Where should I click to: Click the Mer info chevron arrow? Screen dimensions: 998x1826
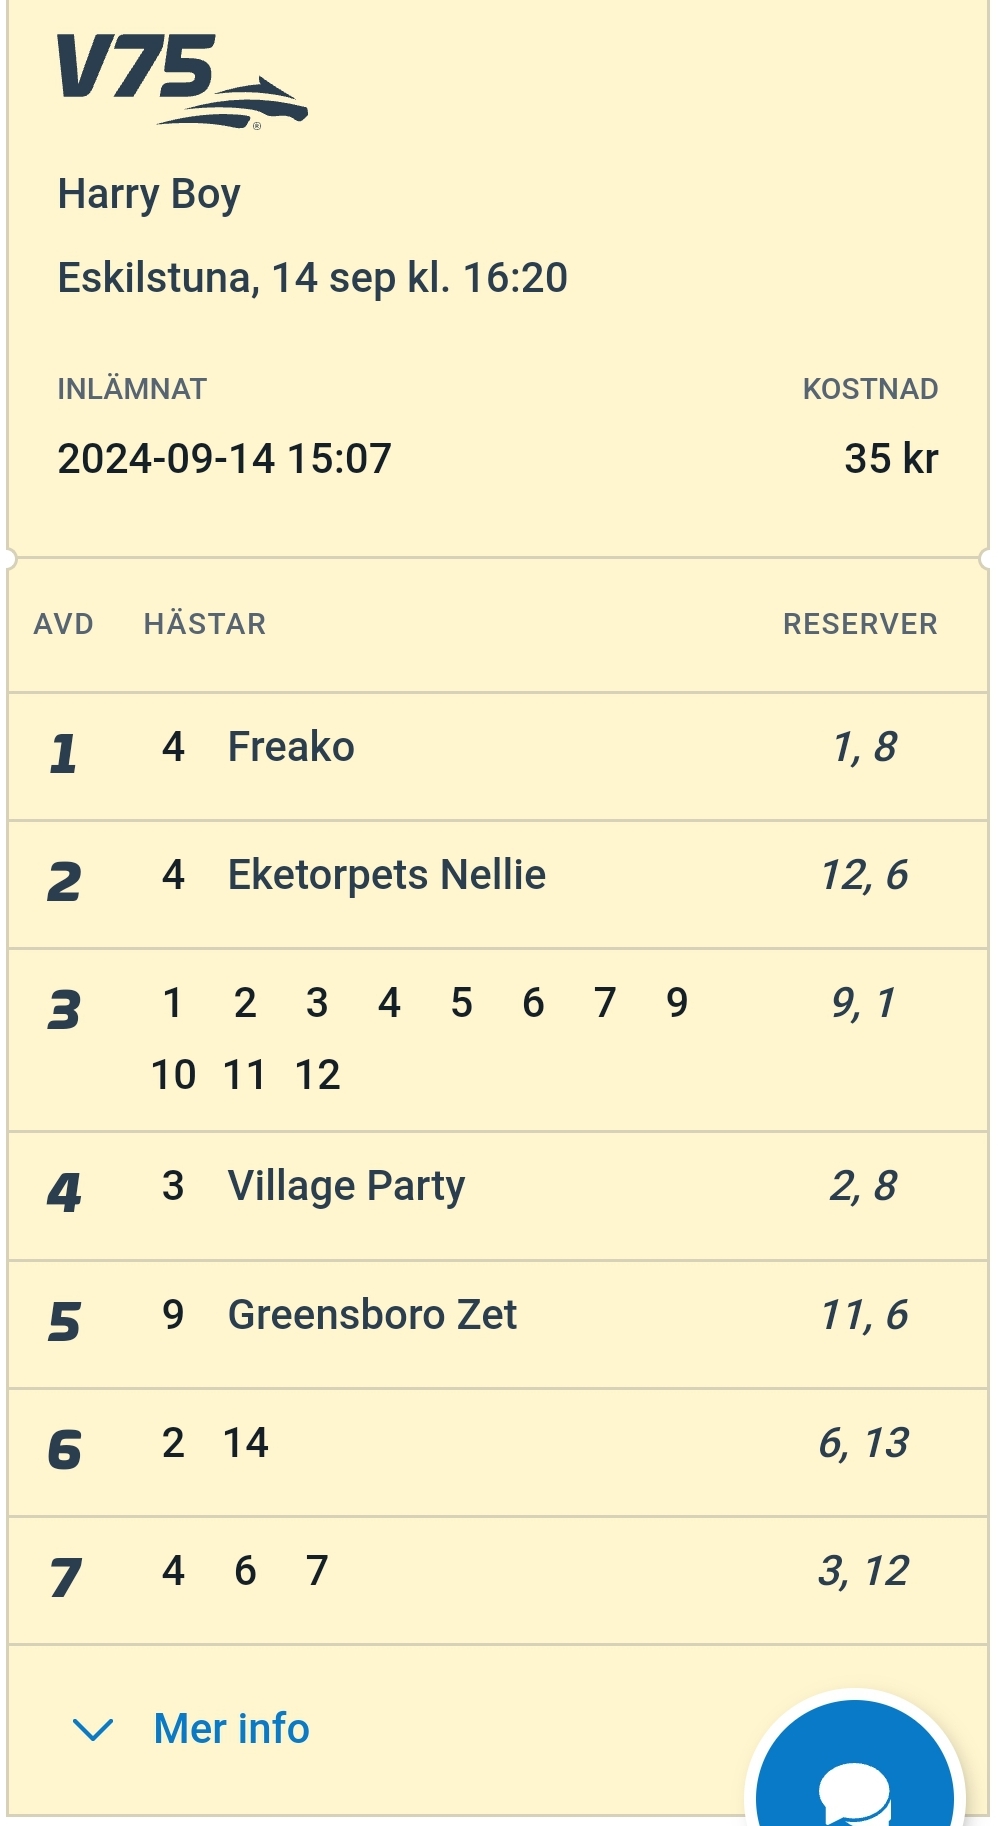click(94, 1729)
